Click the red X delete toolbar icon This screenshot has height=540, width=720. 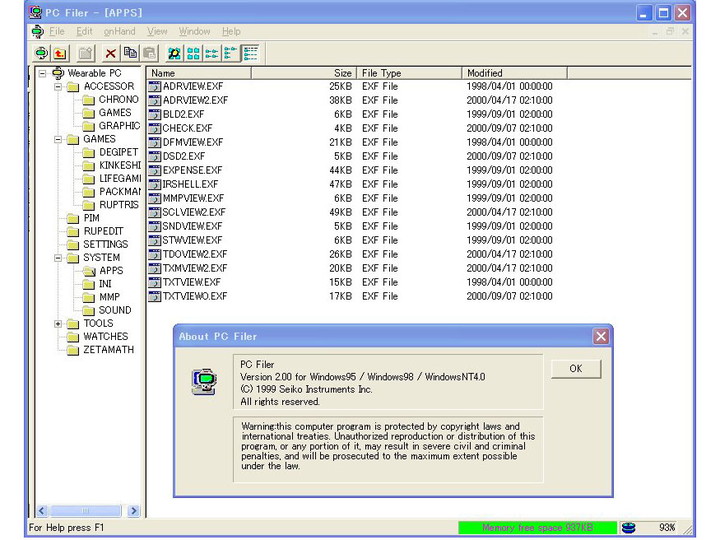coord(110,53)
